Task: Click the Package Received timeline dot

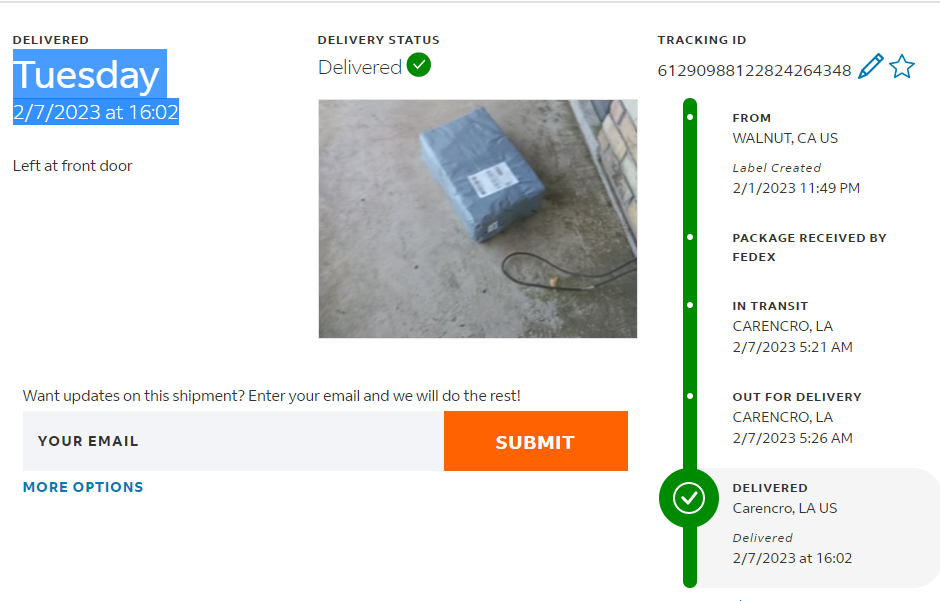Action: coord(690,238)
